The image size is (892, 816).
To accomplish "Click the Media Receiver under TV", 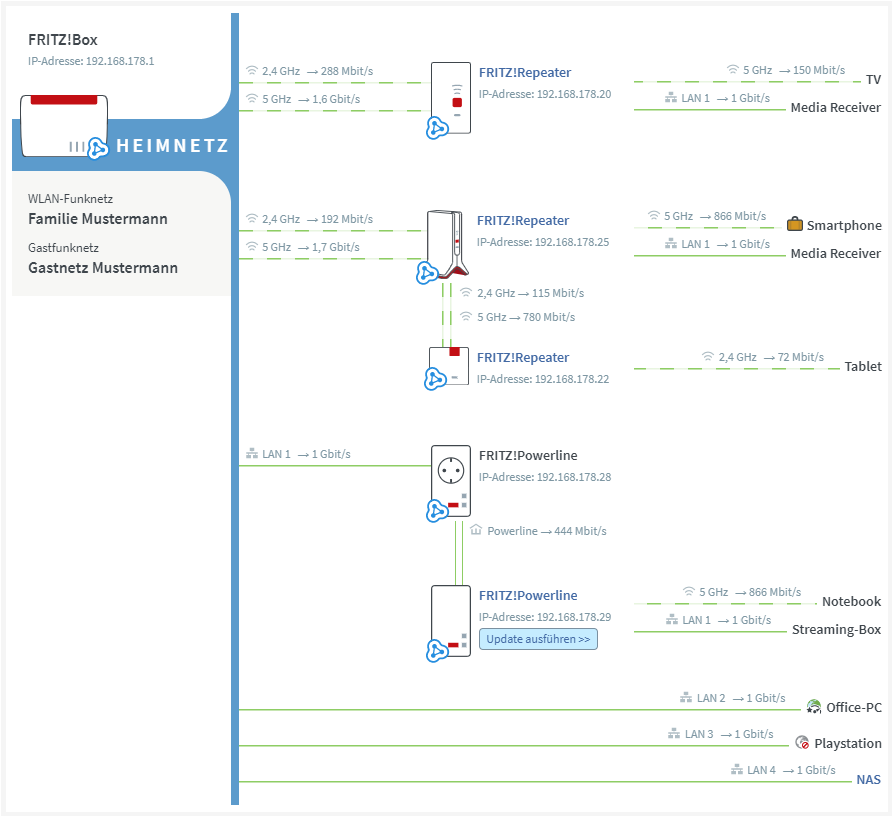I will [835, 108].
